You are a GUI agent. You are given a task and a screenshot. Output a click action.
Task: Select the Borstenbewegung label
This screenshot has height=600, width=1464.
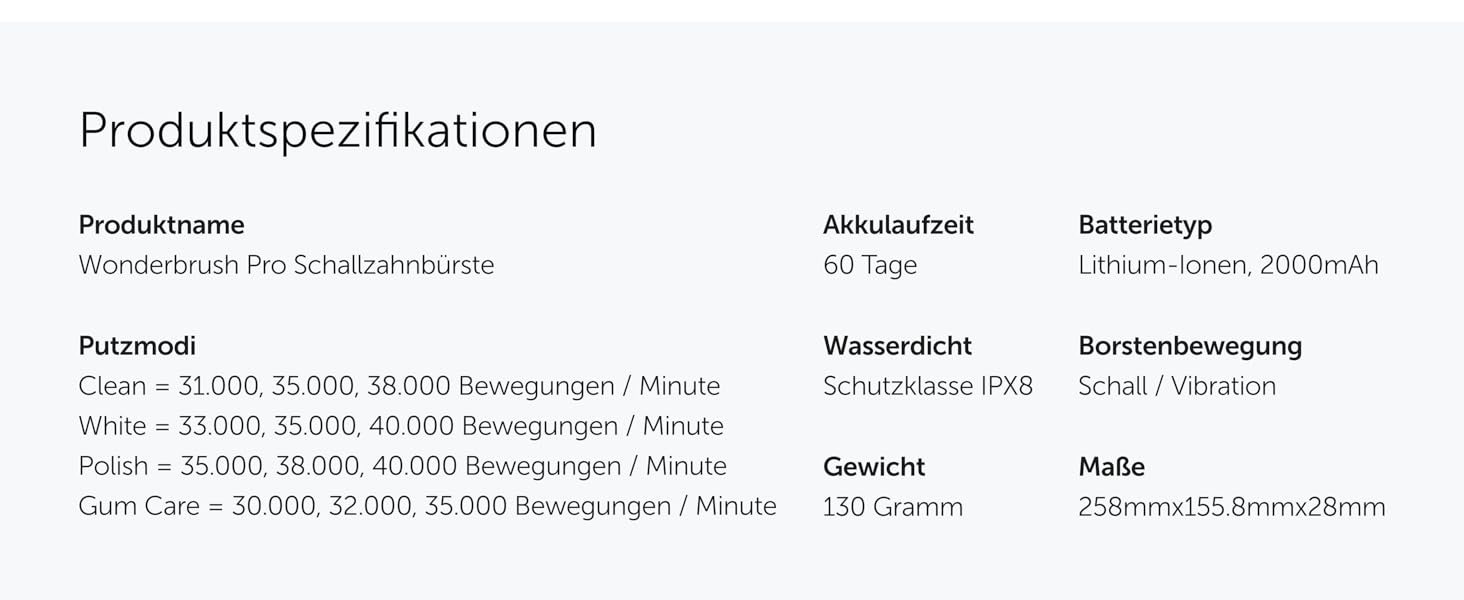pyautogui.click(x=1190, y=346)
